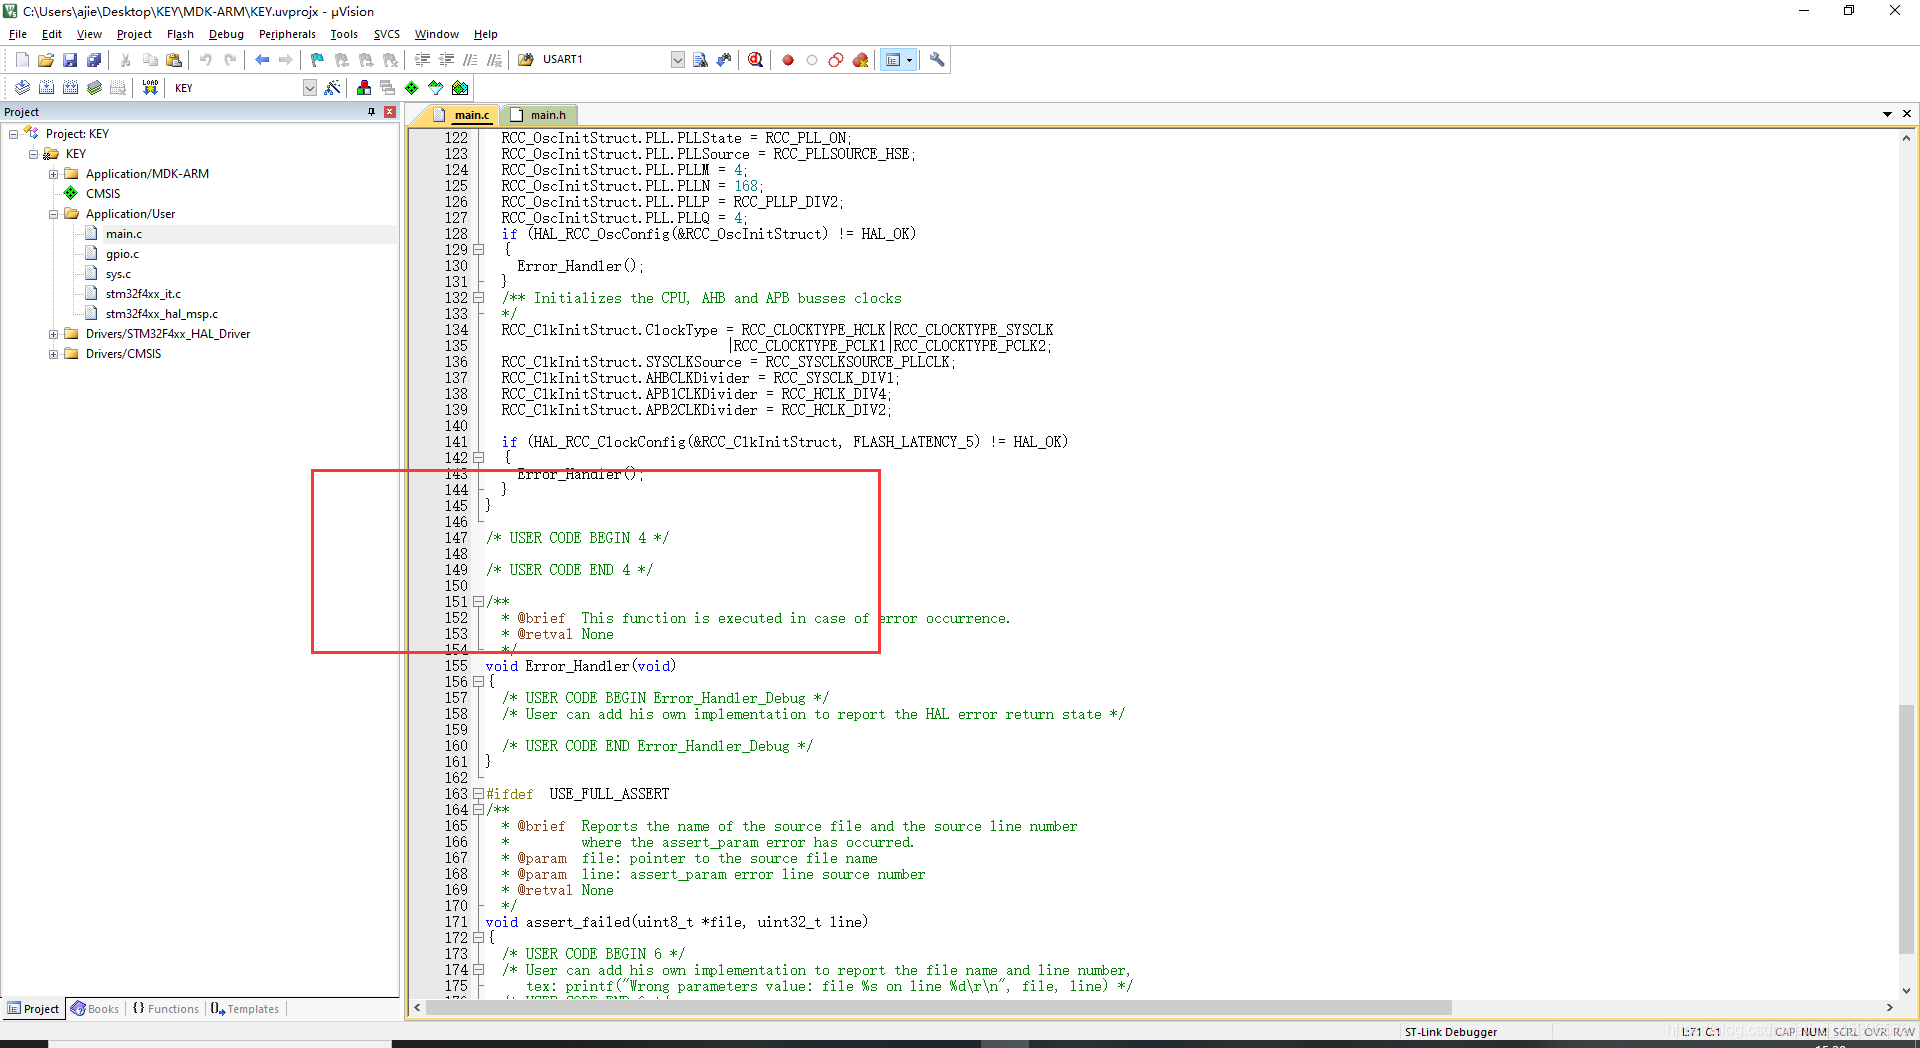Open editor tab list dropdown arrow

1887,114
